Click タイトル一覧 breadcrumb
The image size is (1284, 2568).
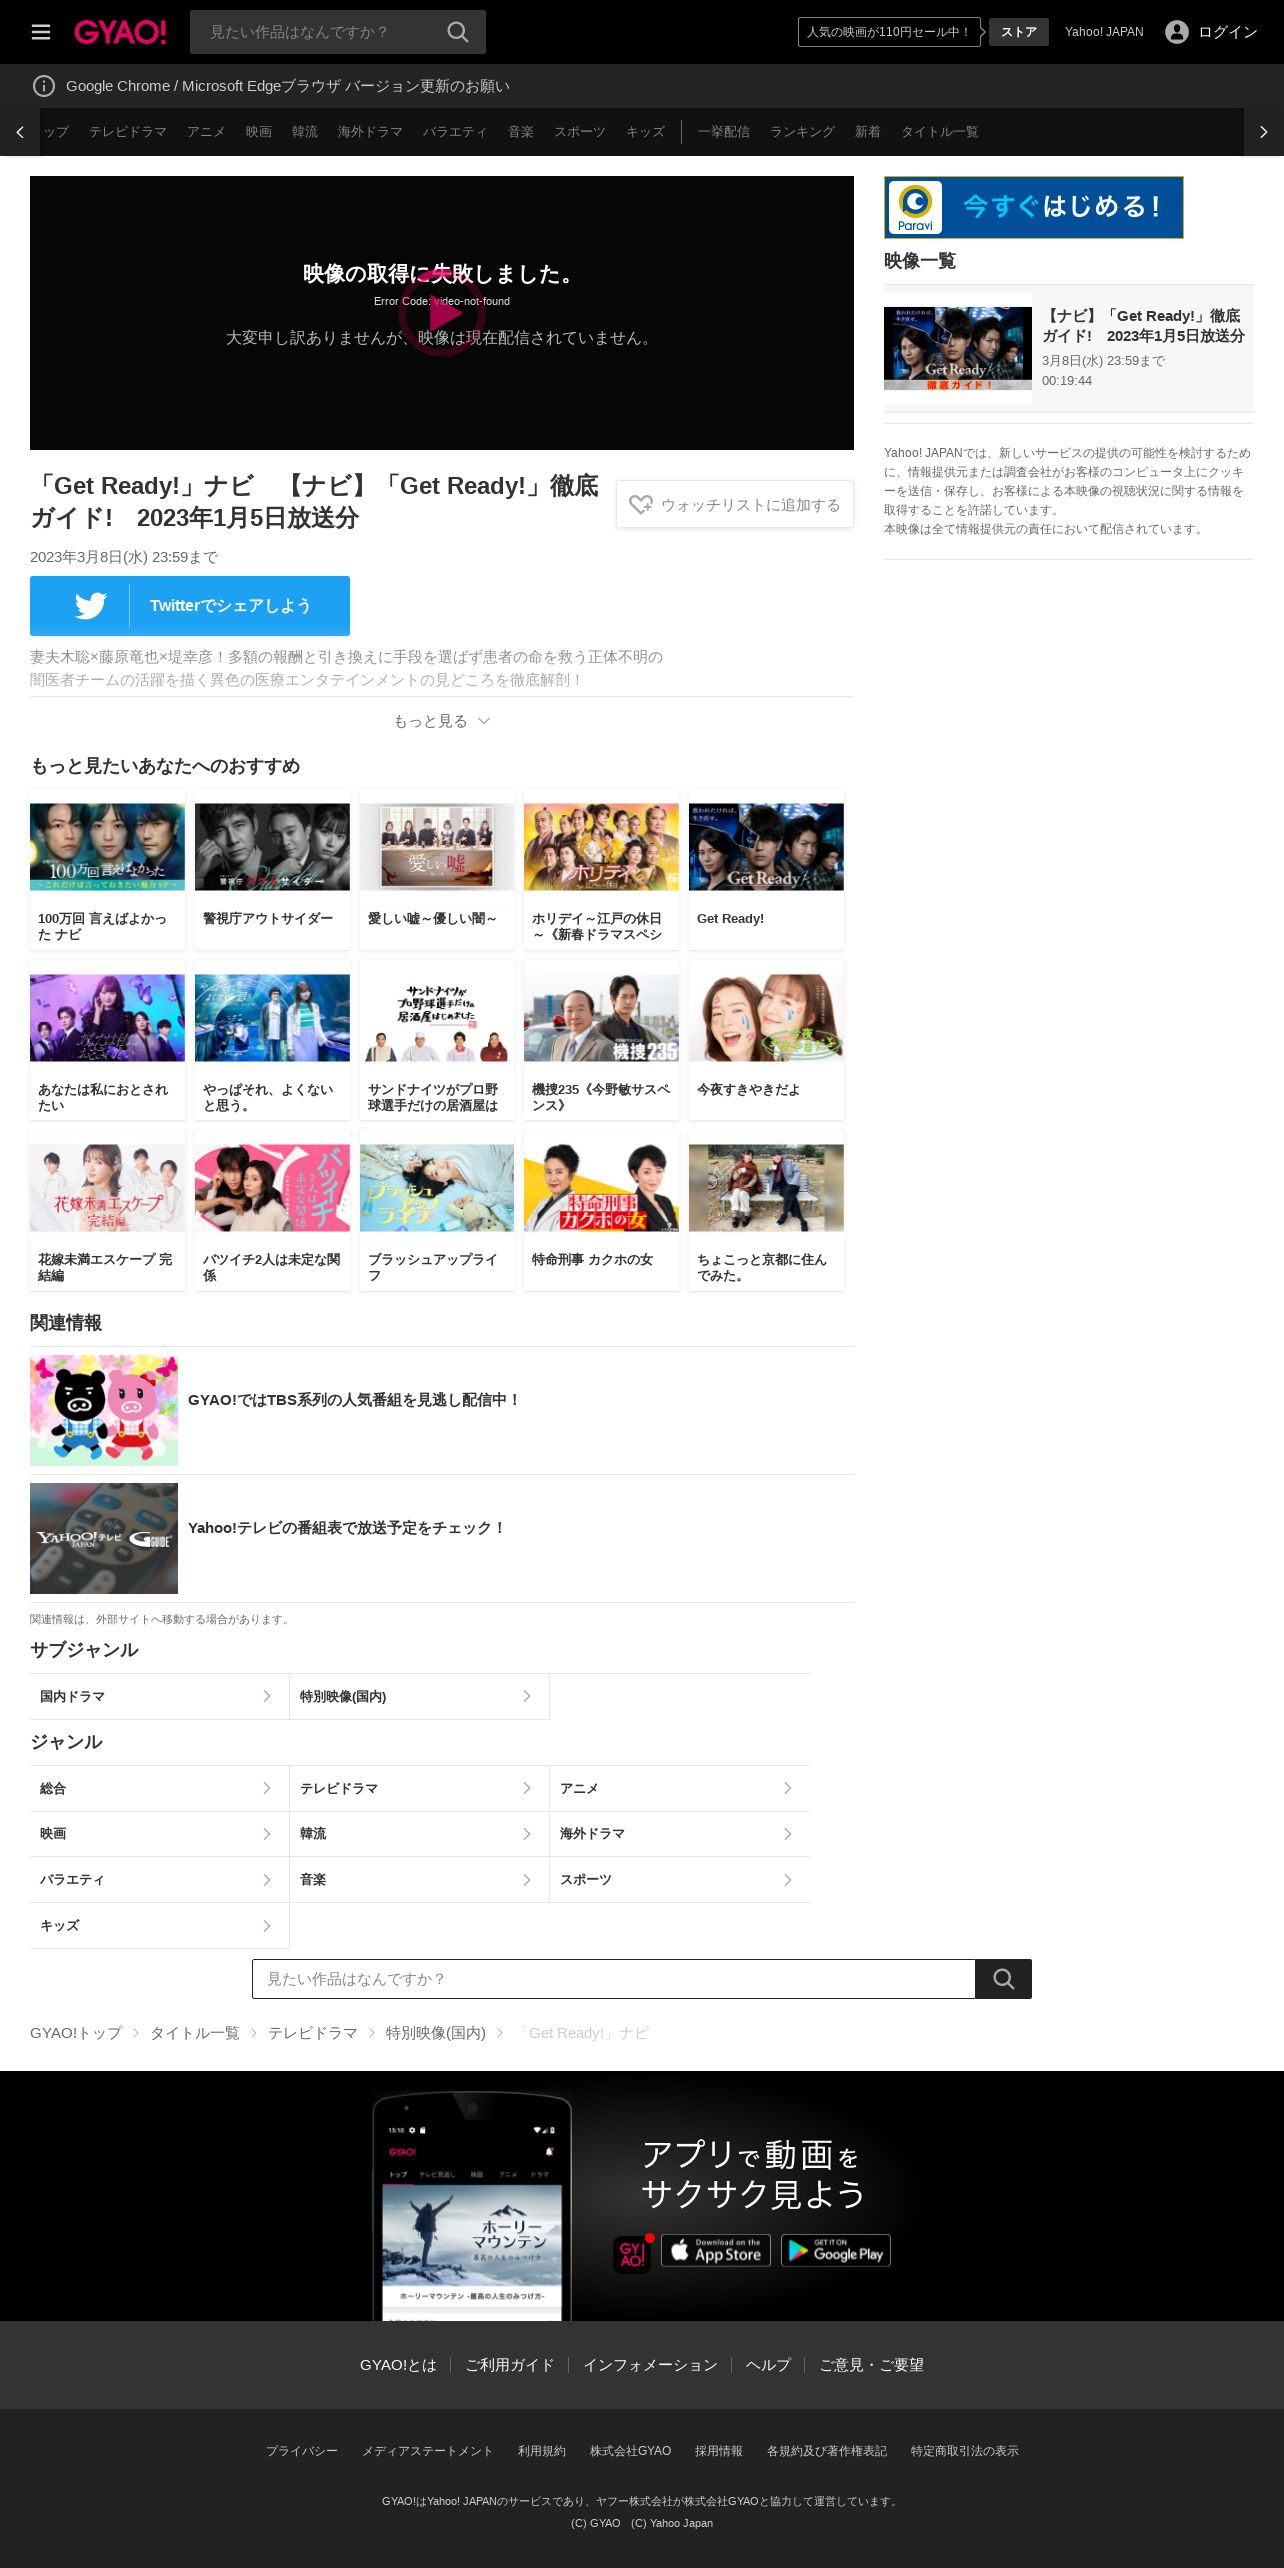pyautogui.click(x=195, y=2033)
